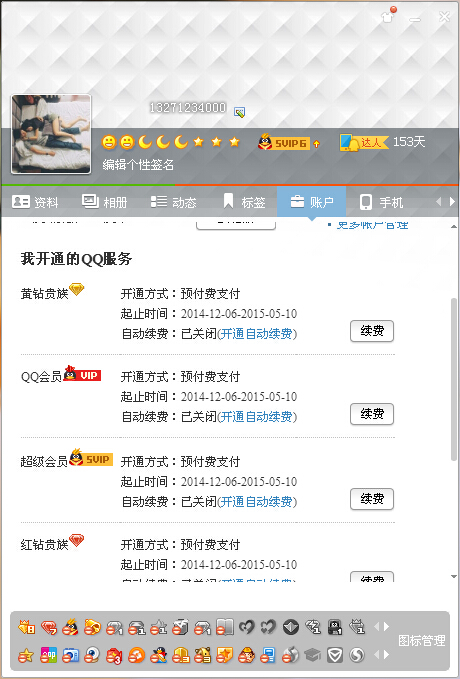Enable auto-renew link for 黄钻贵族
This screenshot has height=679, width=460.
tap(256, 333)
